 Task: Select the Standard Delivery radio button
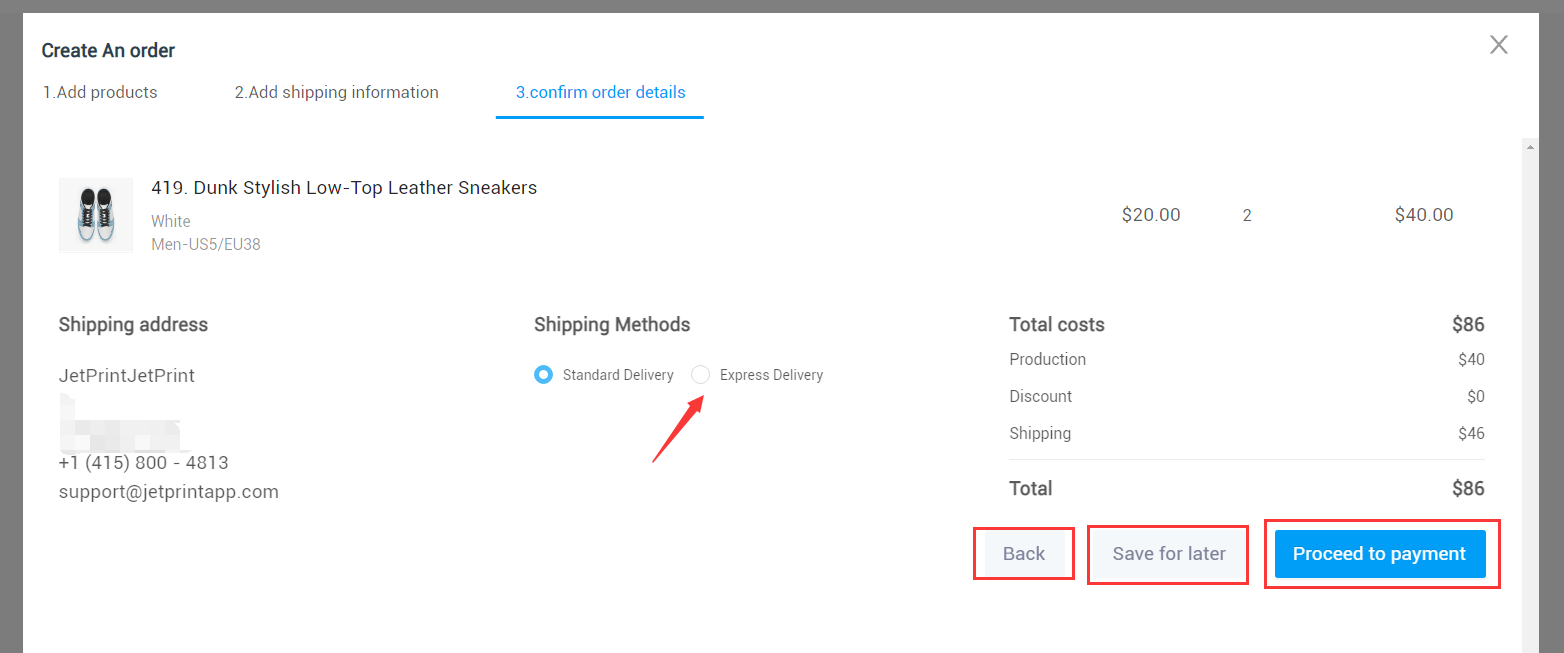click(543, 375)
